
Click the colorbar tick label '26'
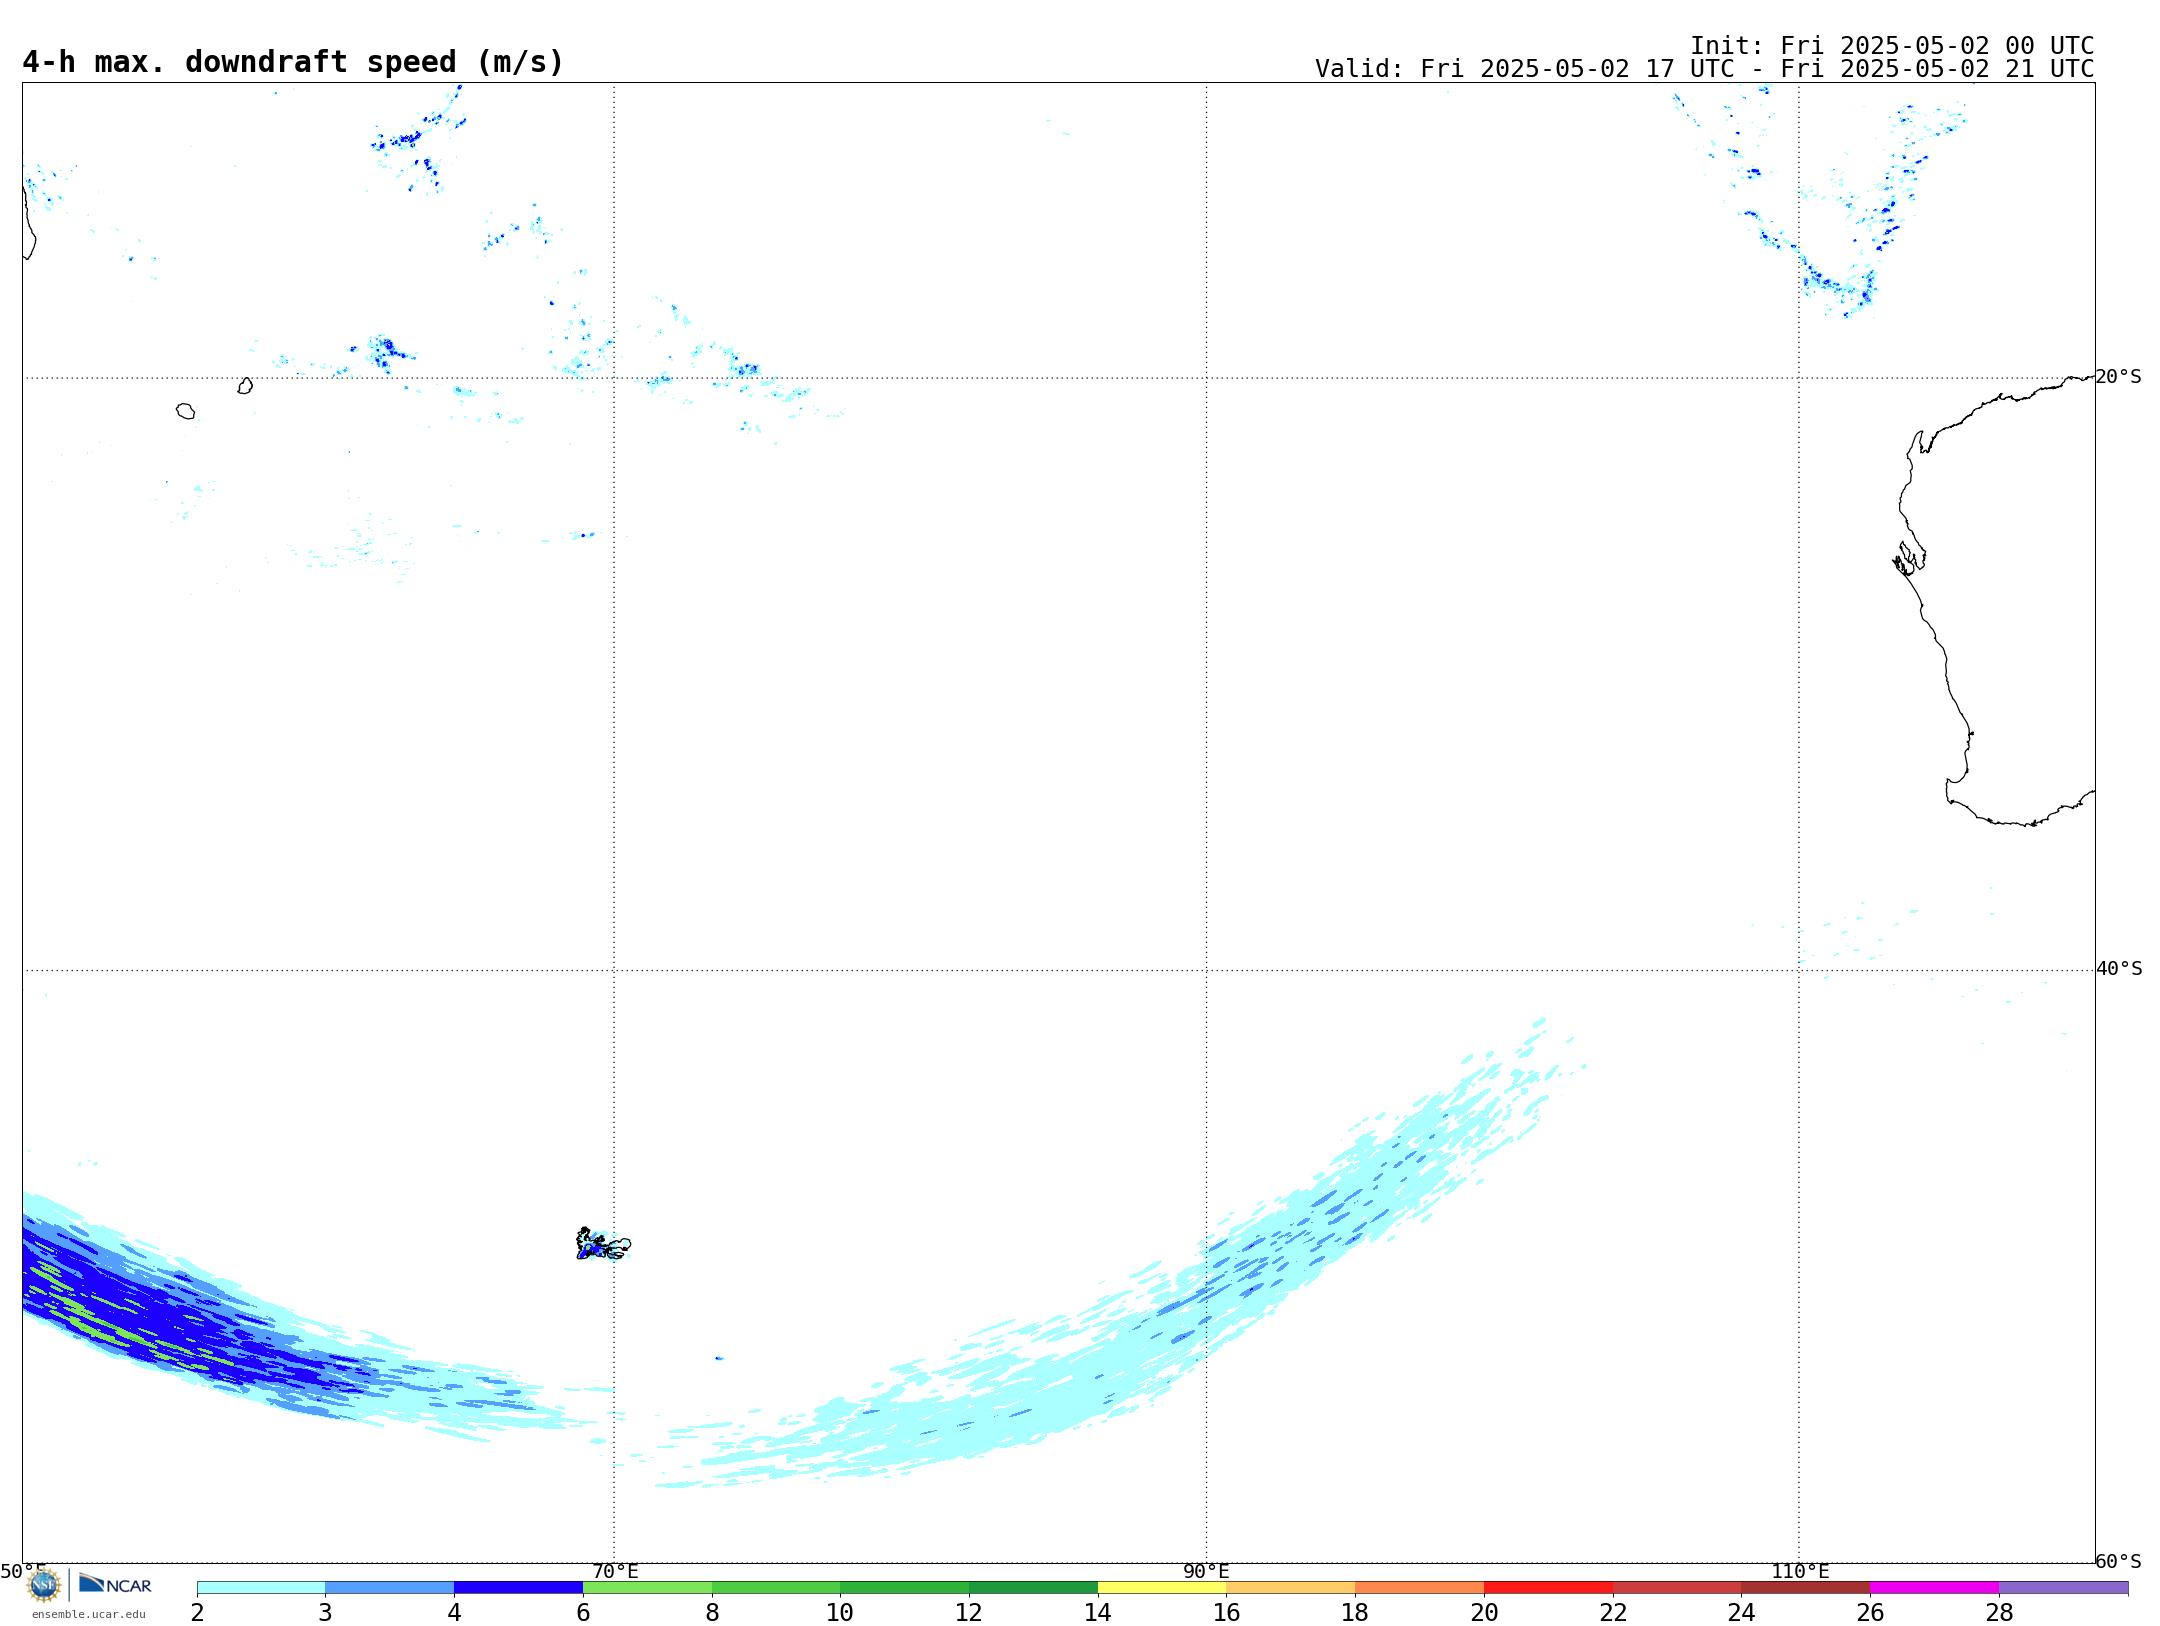[1870, 1612]
